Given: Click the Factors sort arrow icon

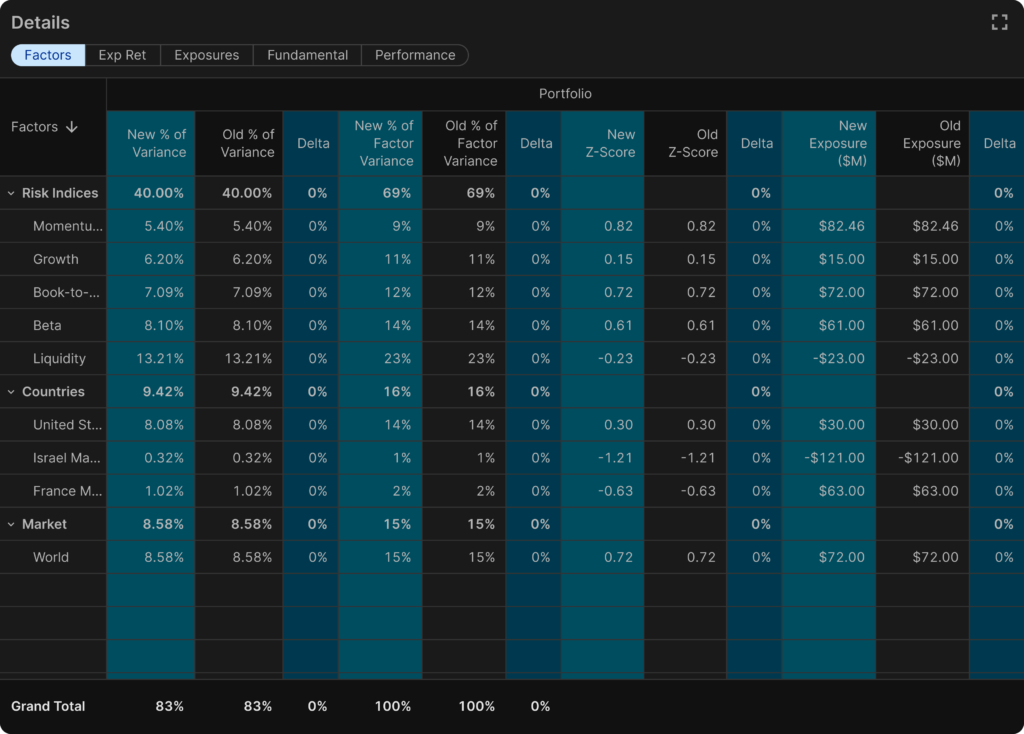Looking at the screenshot, I should coord(72,127).
